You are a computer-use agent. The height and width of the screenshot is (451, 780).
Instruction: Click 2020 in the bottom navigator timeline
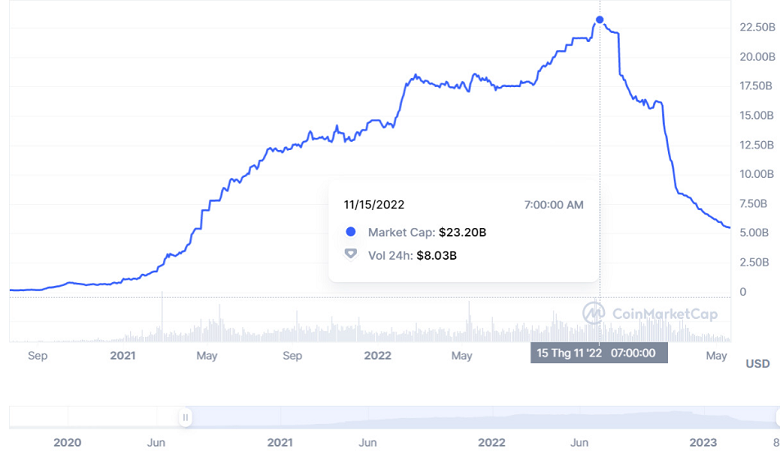67,442
